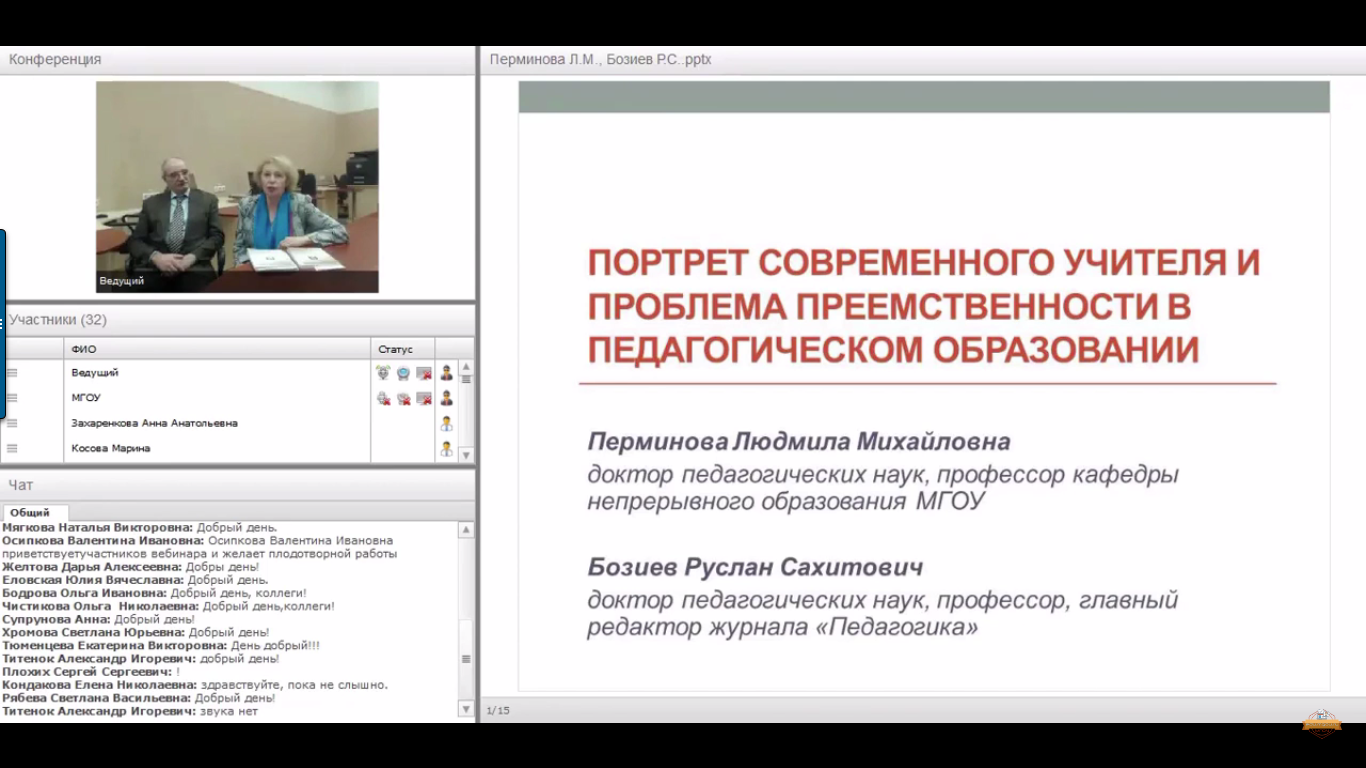This screenshot has width=1366, height=768.
Task: Click user avatar icon beside Косова Марина
Action: (446, 449)
